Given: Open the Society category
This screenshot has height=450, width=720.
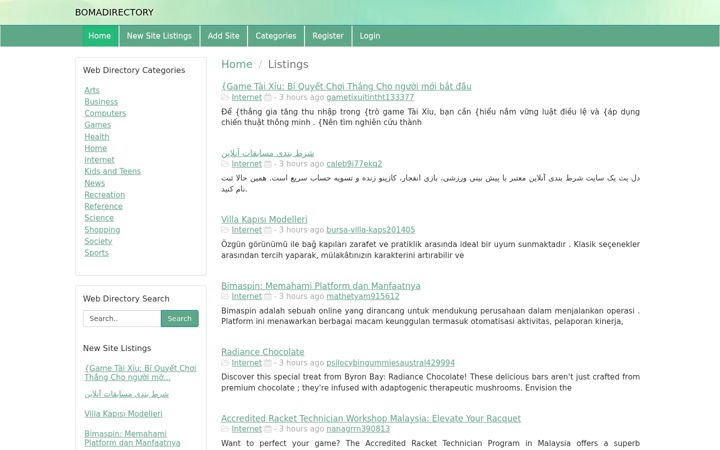Looking at the screenshot, I should [x=98, y=241].
